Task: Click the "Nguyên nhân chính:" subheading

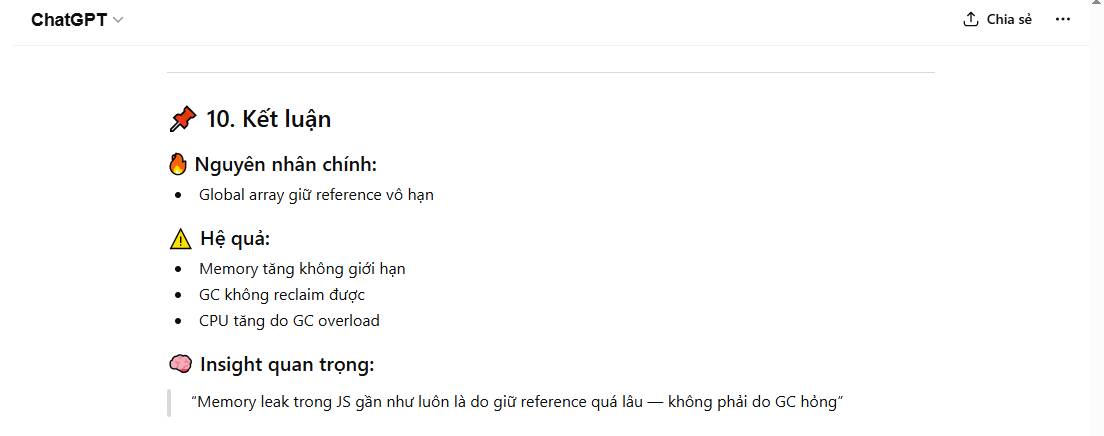Action: click(285, 165)
